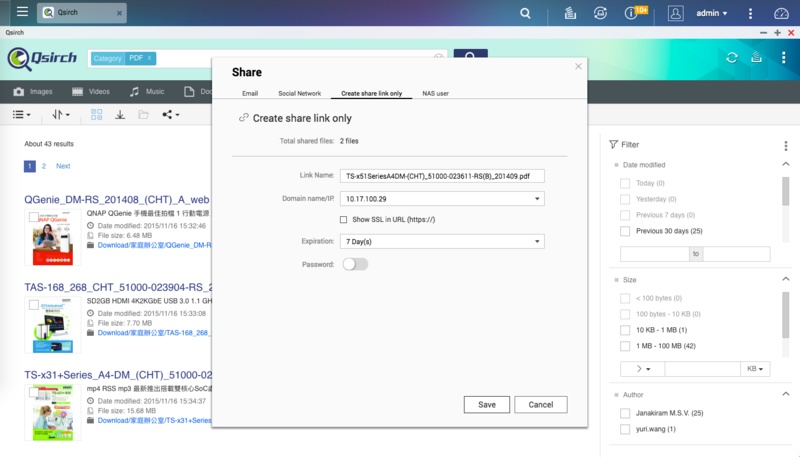This screenshot has width=800, height=457.
Task: Select Create share link only tab
Action: point(371,93)
